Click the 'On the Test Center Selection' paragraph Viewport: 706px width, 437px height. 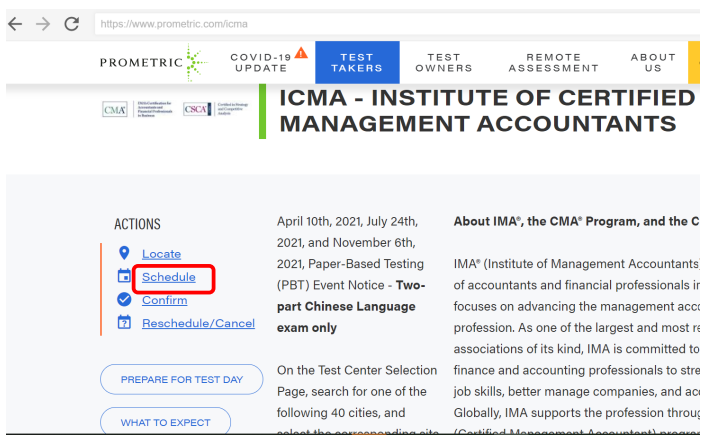tap(357, 401)
